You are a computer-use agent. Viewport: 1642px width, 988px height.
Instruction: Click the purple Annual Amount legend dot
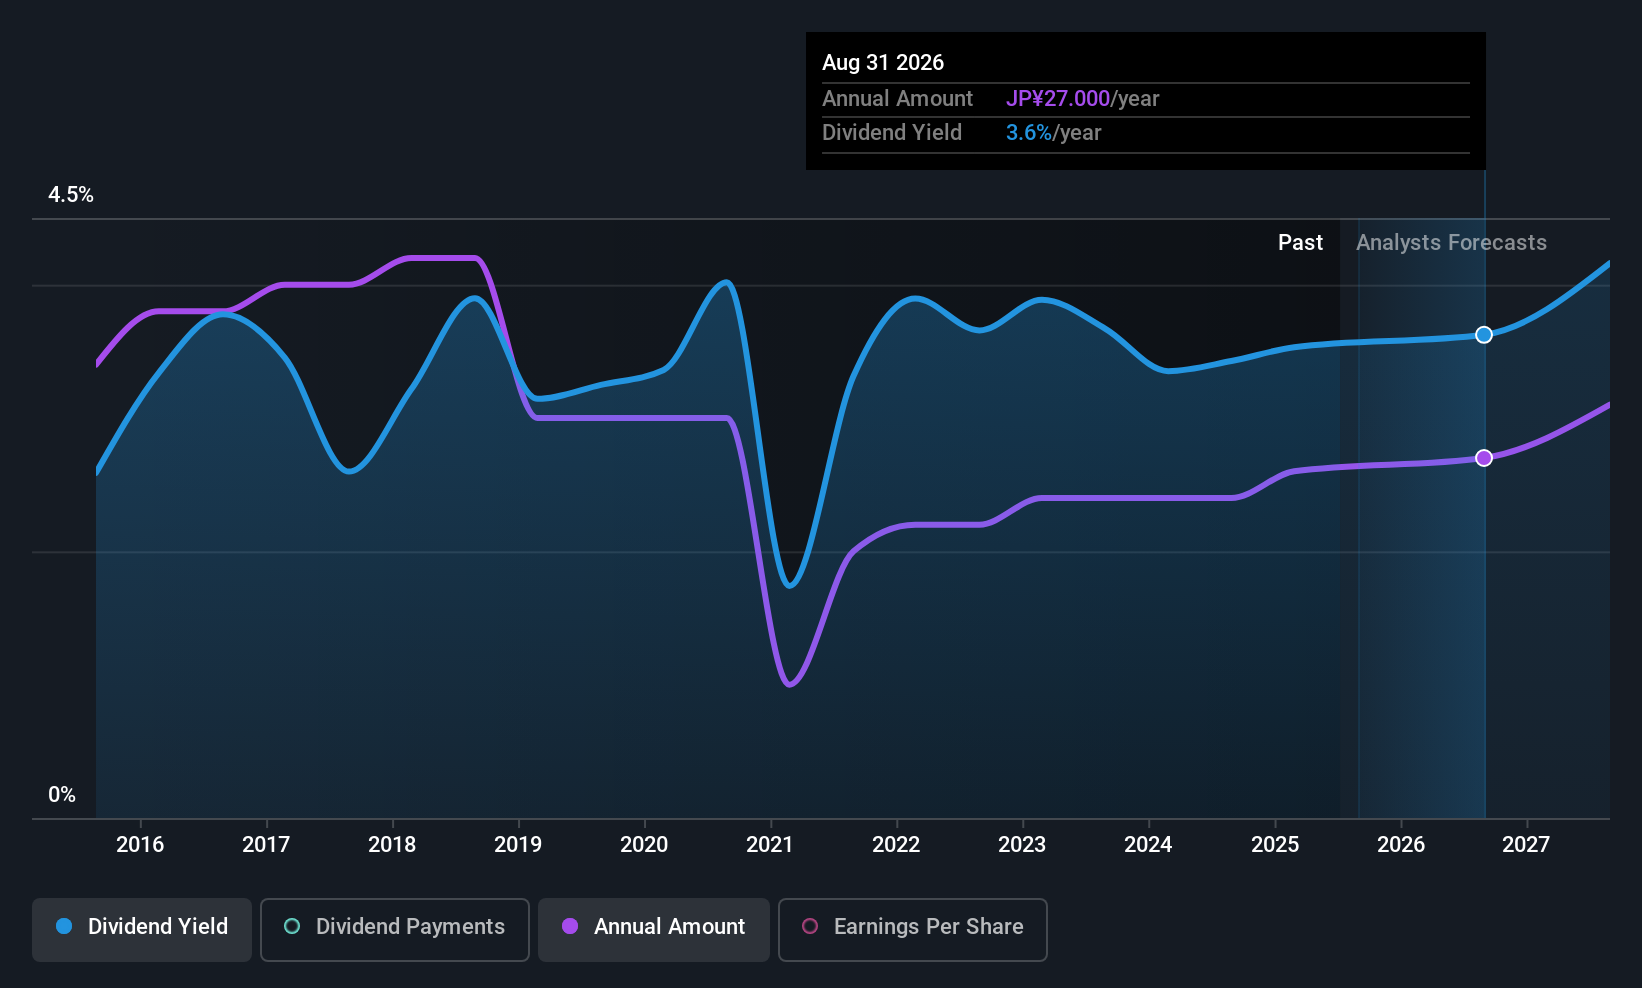(x=570, y=926)
